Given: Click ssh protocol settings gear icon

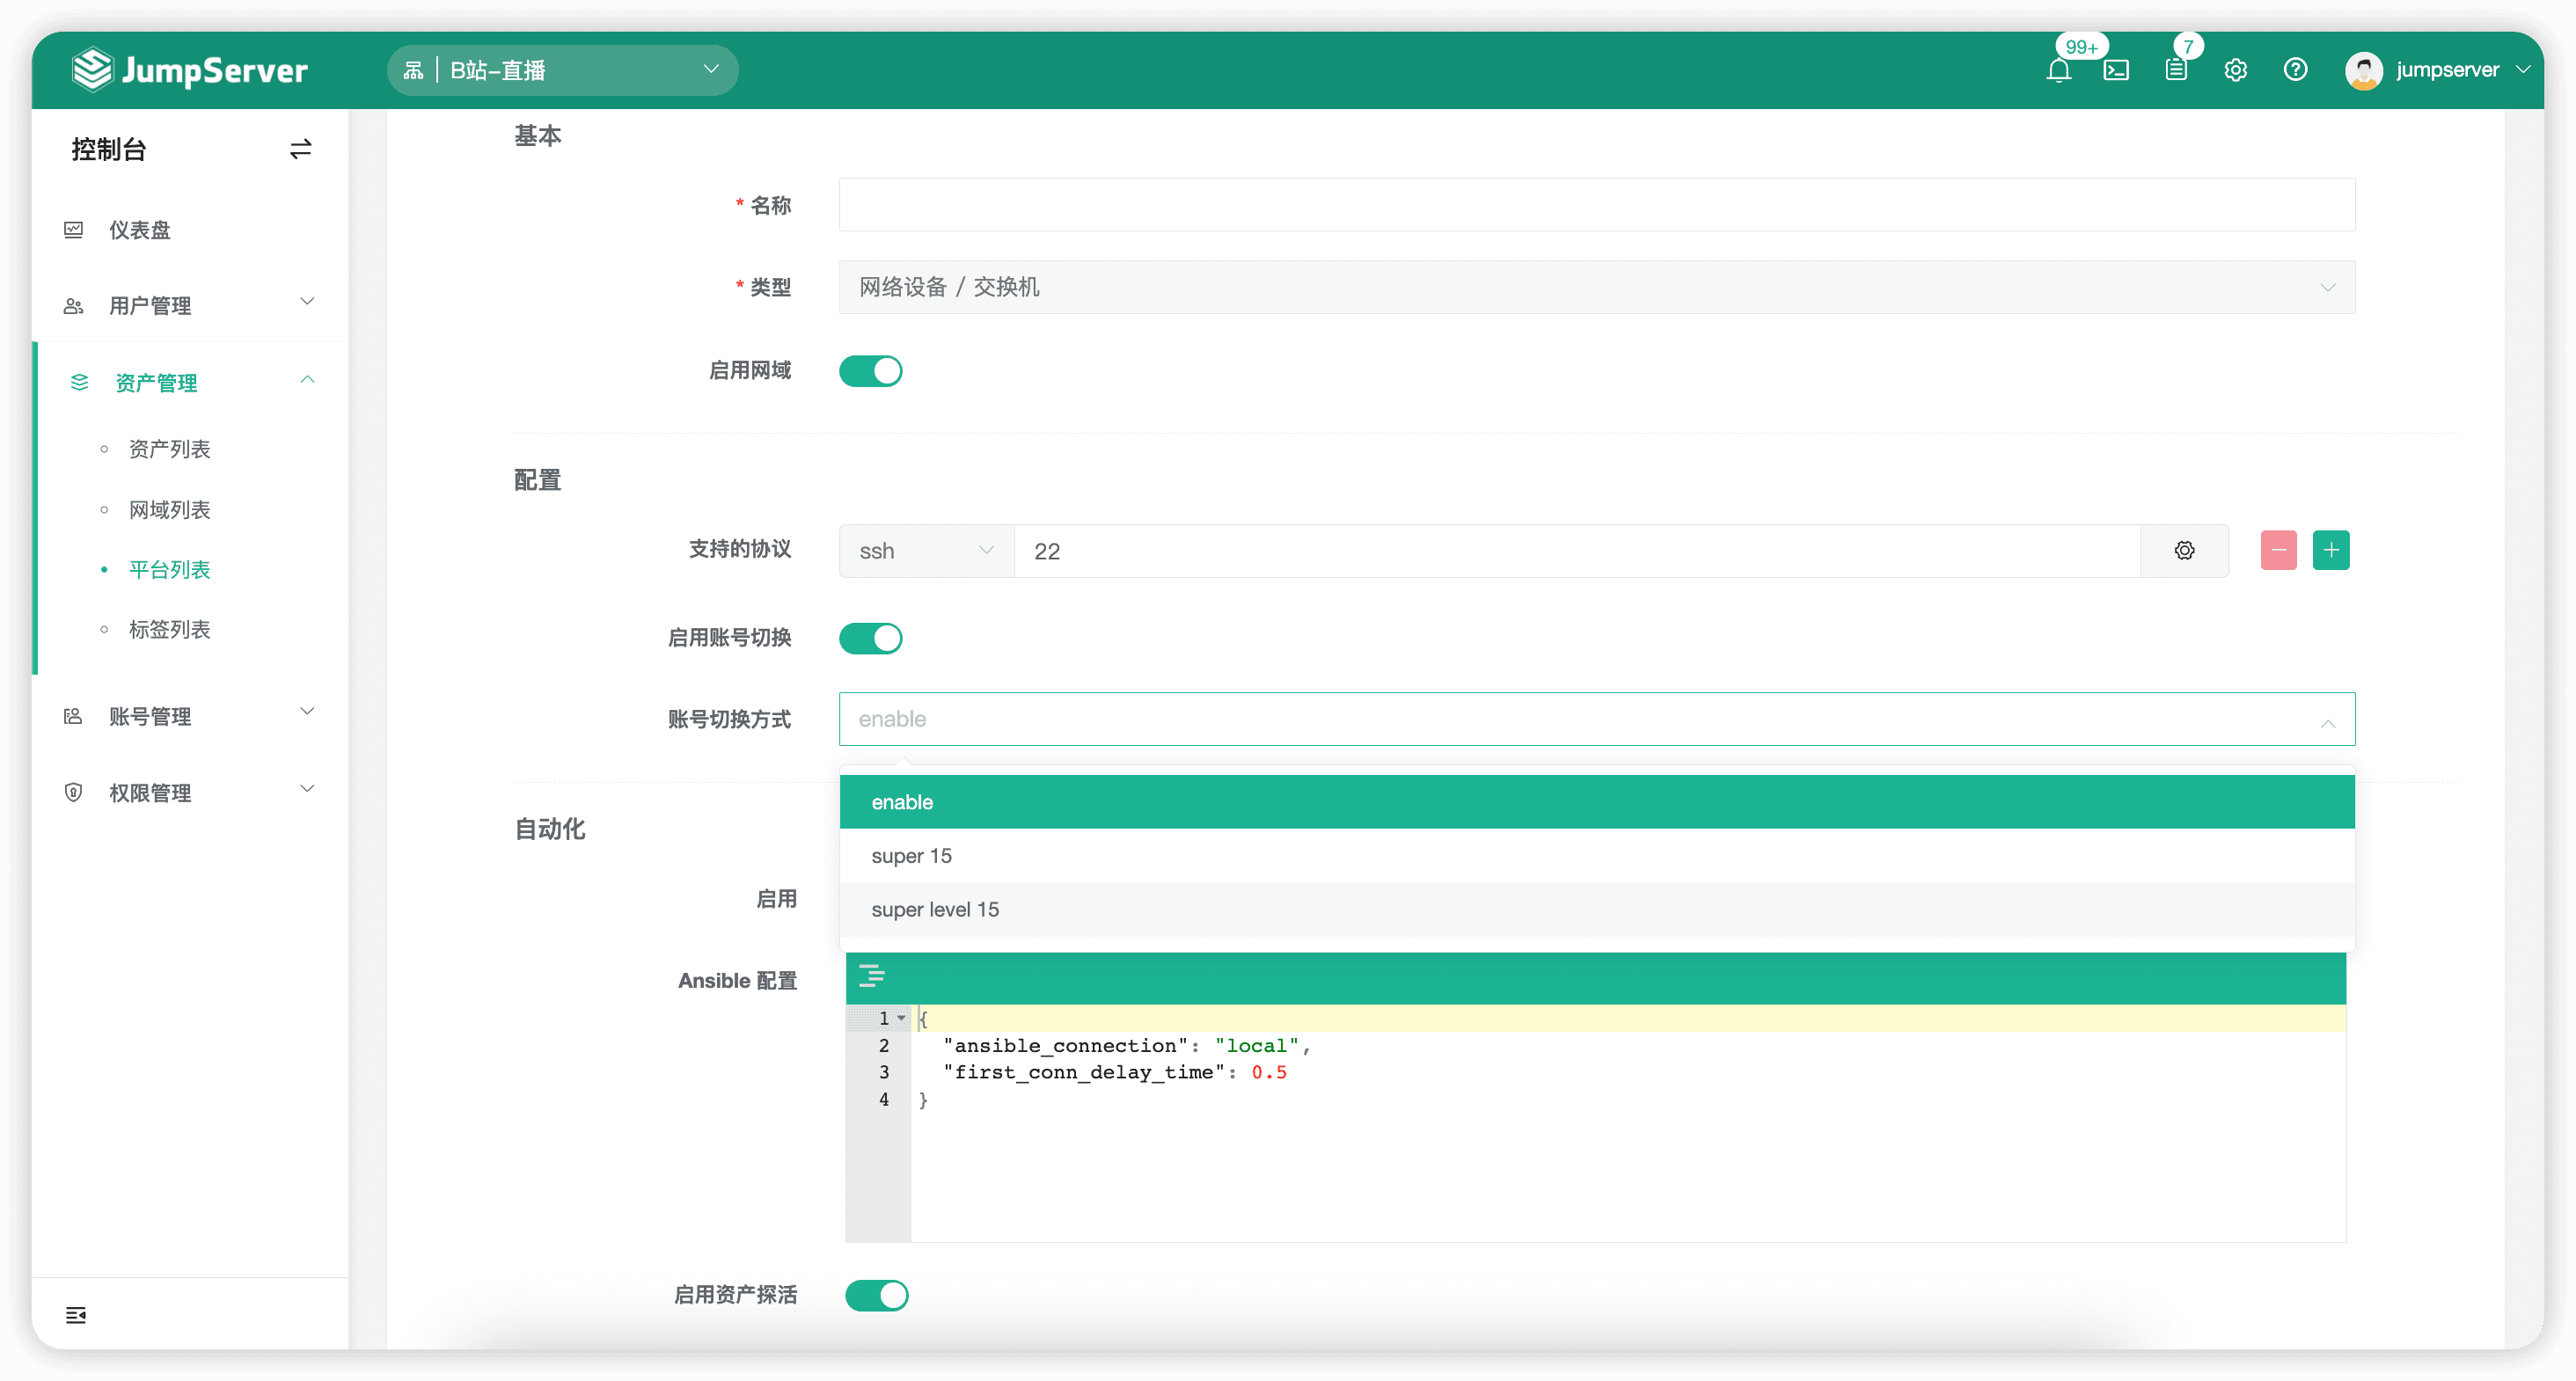Looking at the screenshot, I should [2184, 551].
